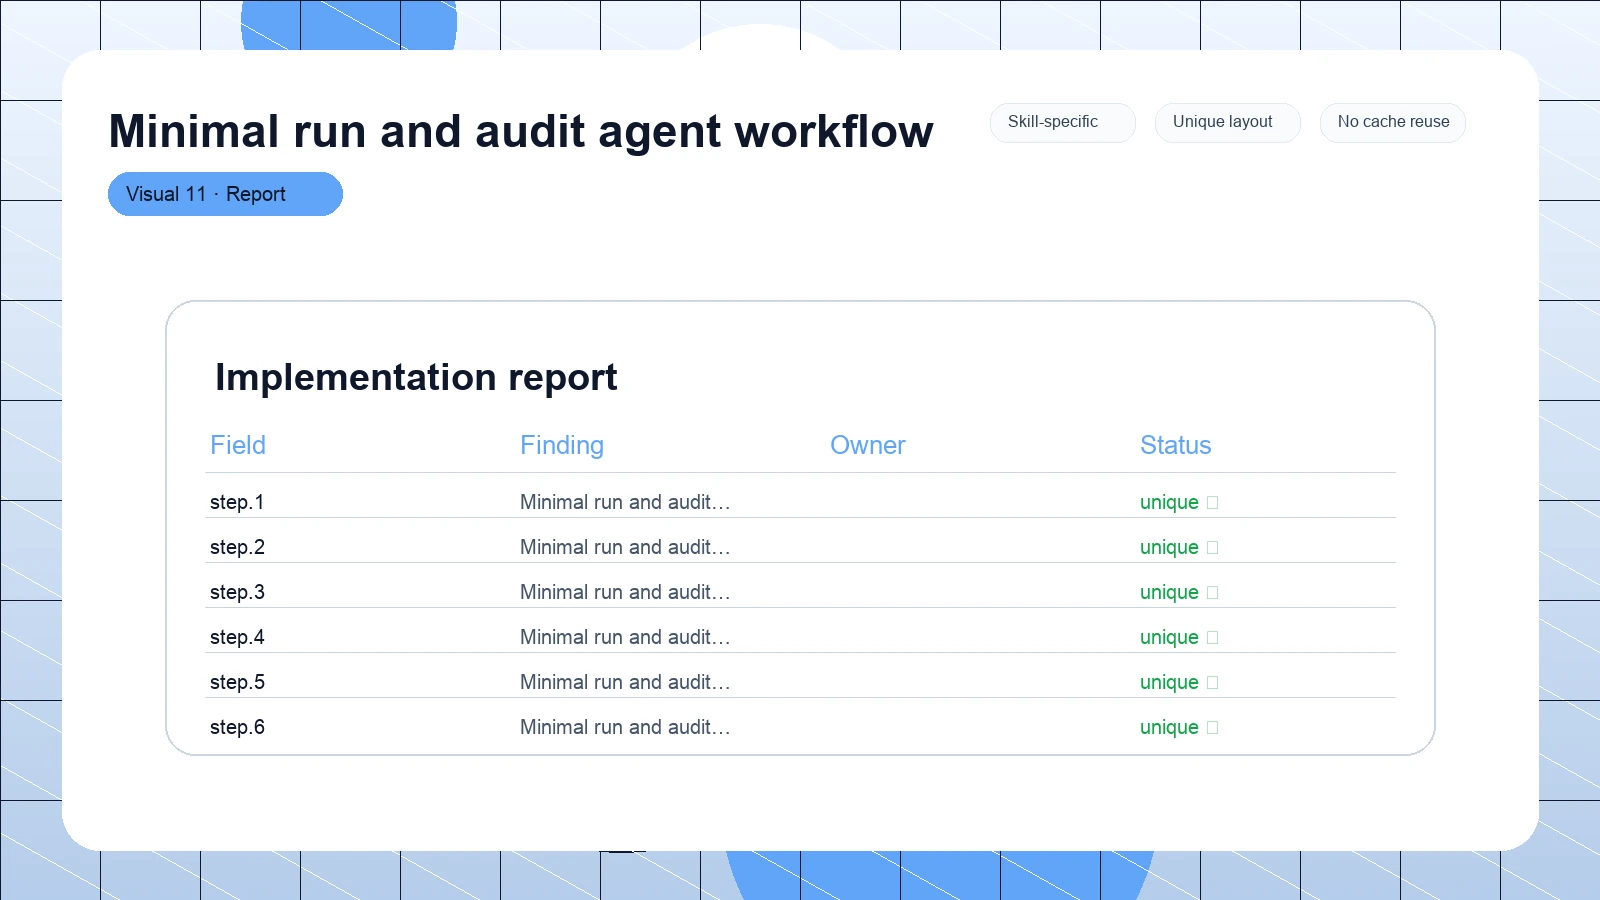
Task: Click the Implementation report heading
Action: coord(416,378)
